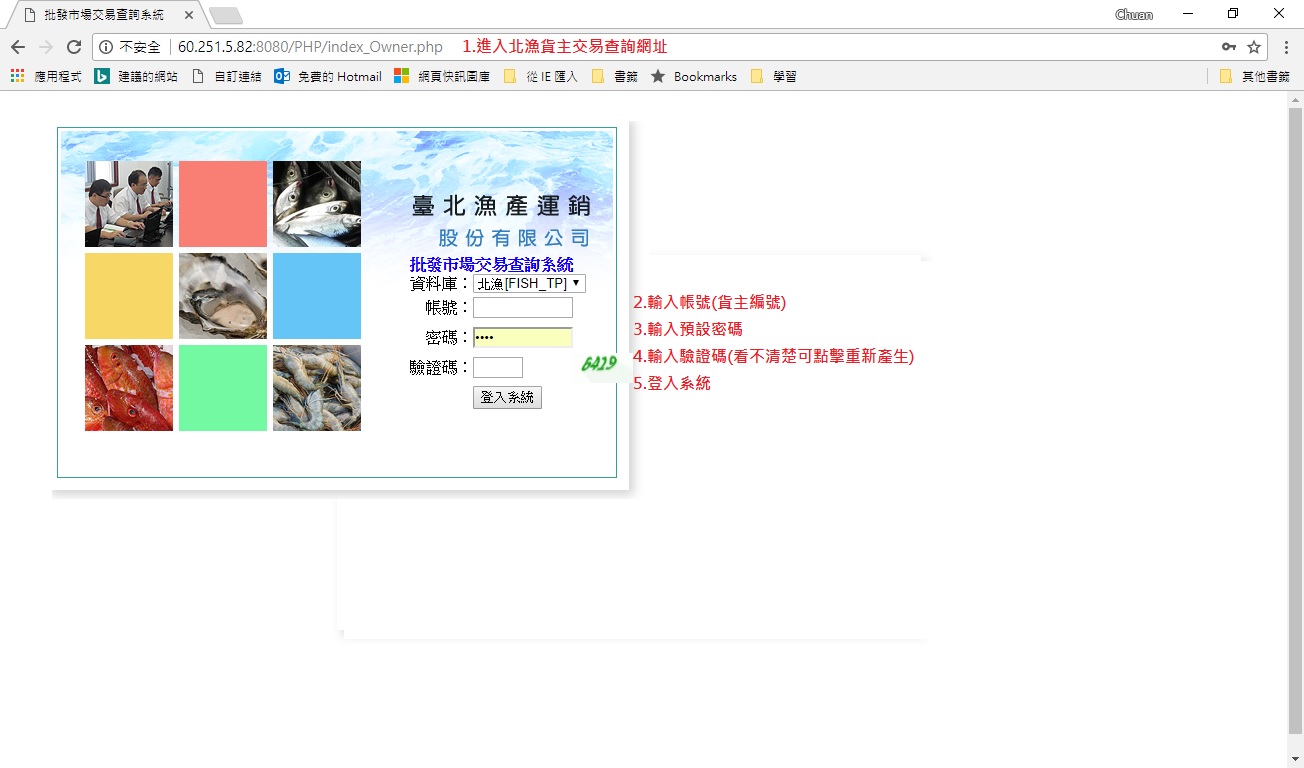
Task: Focus the 驗證碼 captcha input field
Action: pyautogui.click(x=498, y=368)
